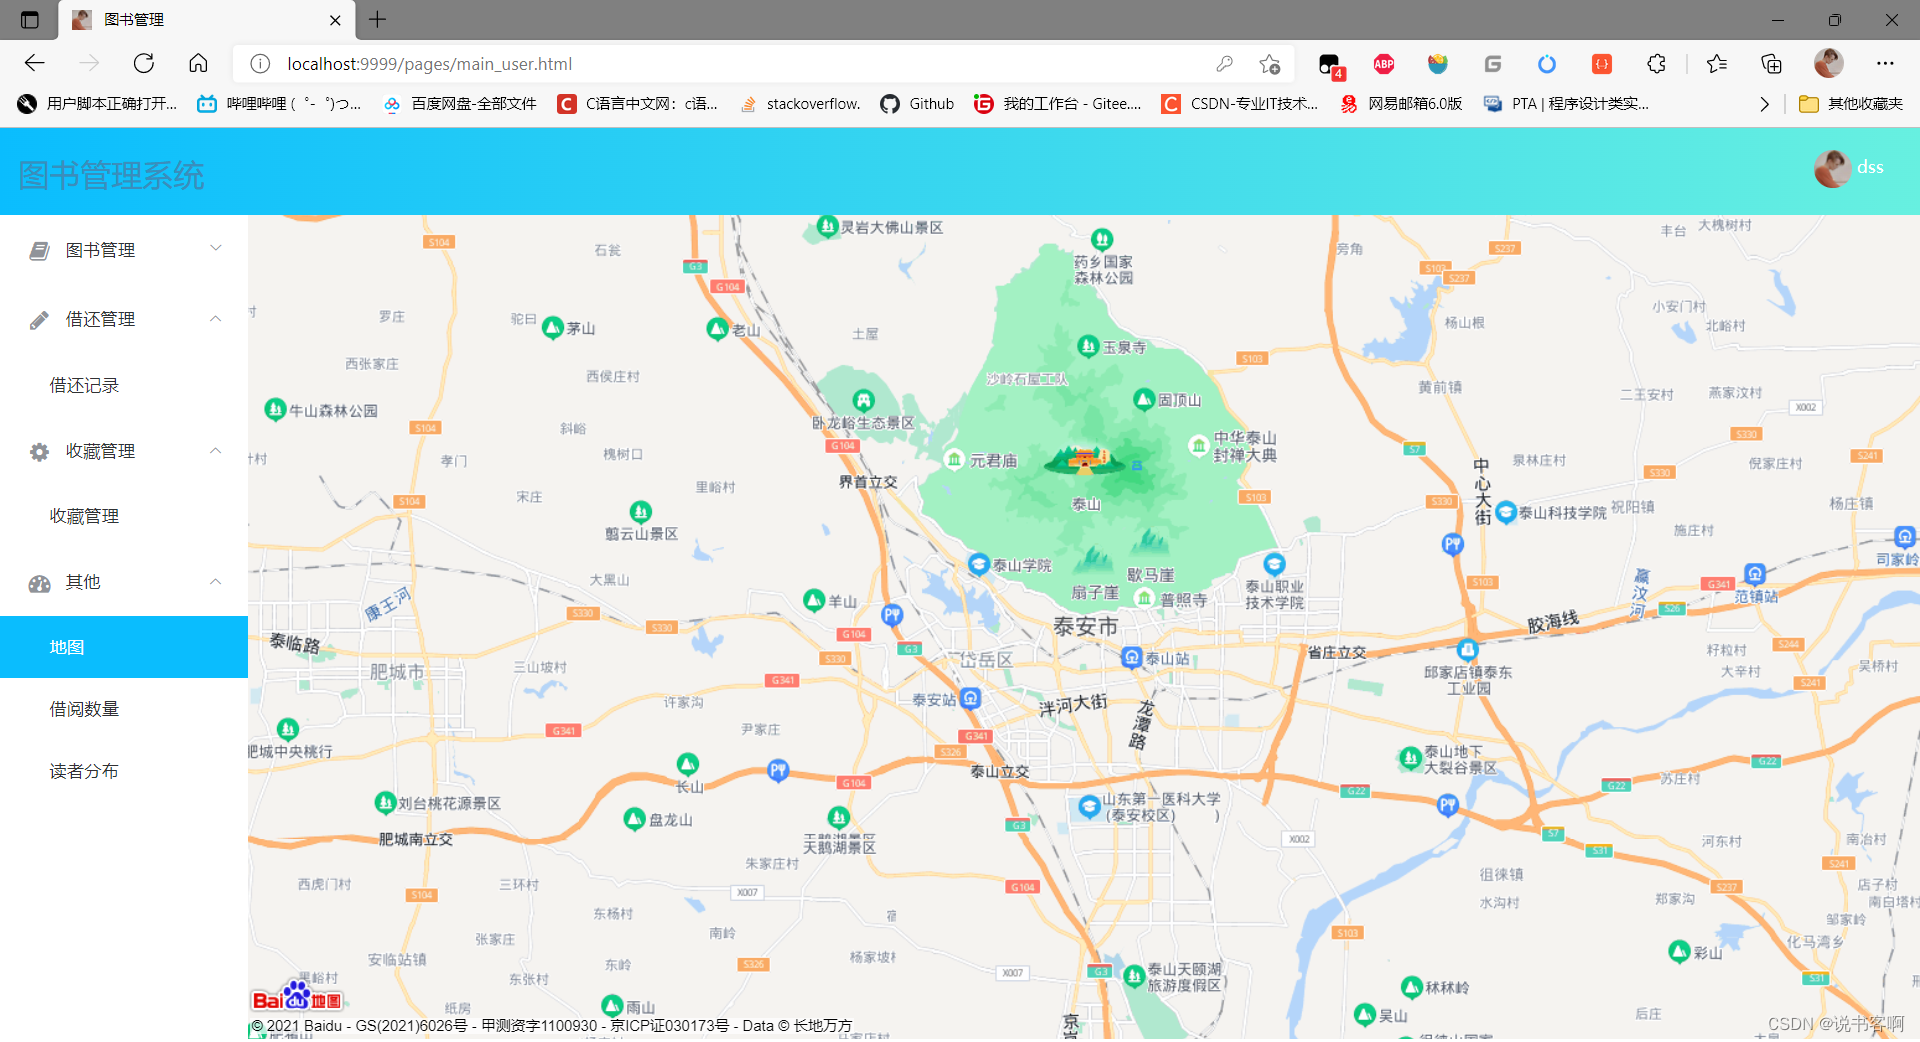Open ABP ad blocker extension

tap(1384, 64)
